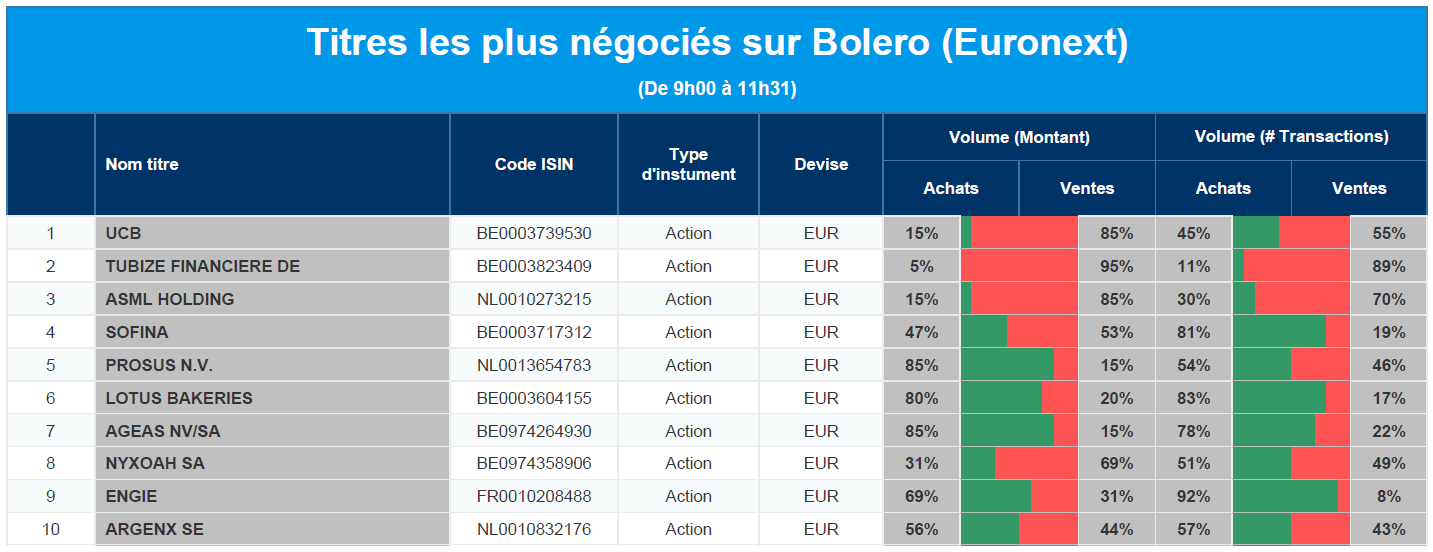Viewport: 1433px width, 552px height.
Task: Click the red sell bar for TUBIZE amount
Action: pyautogui.click(x=1020, y=266)
